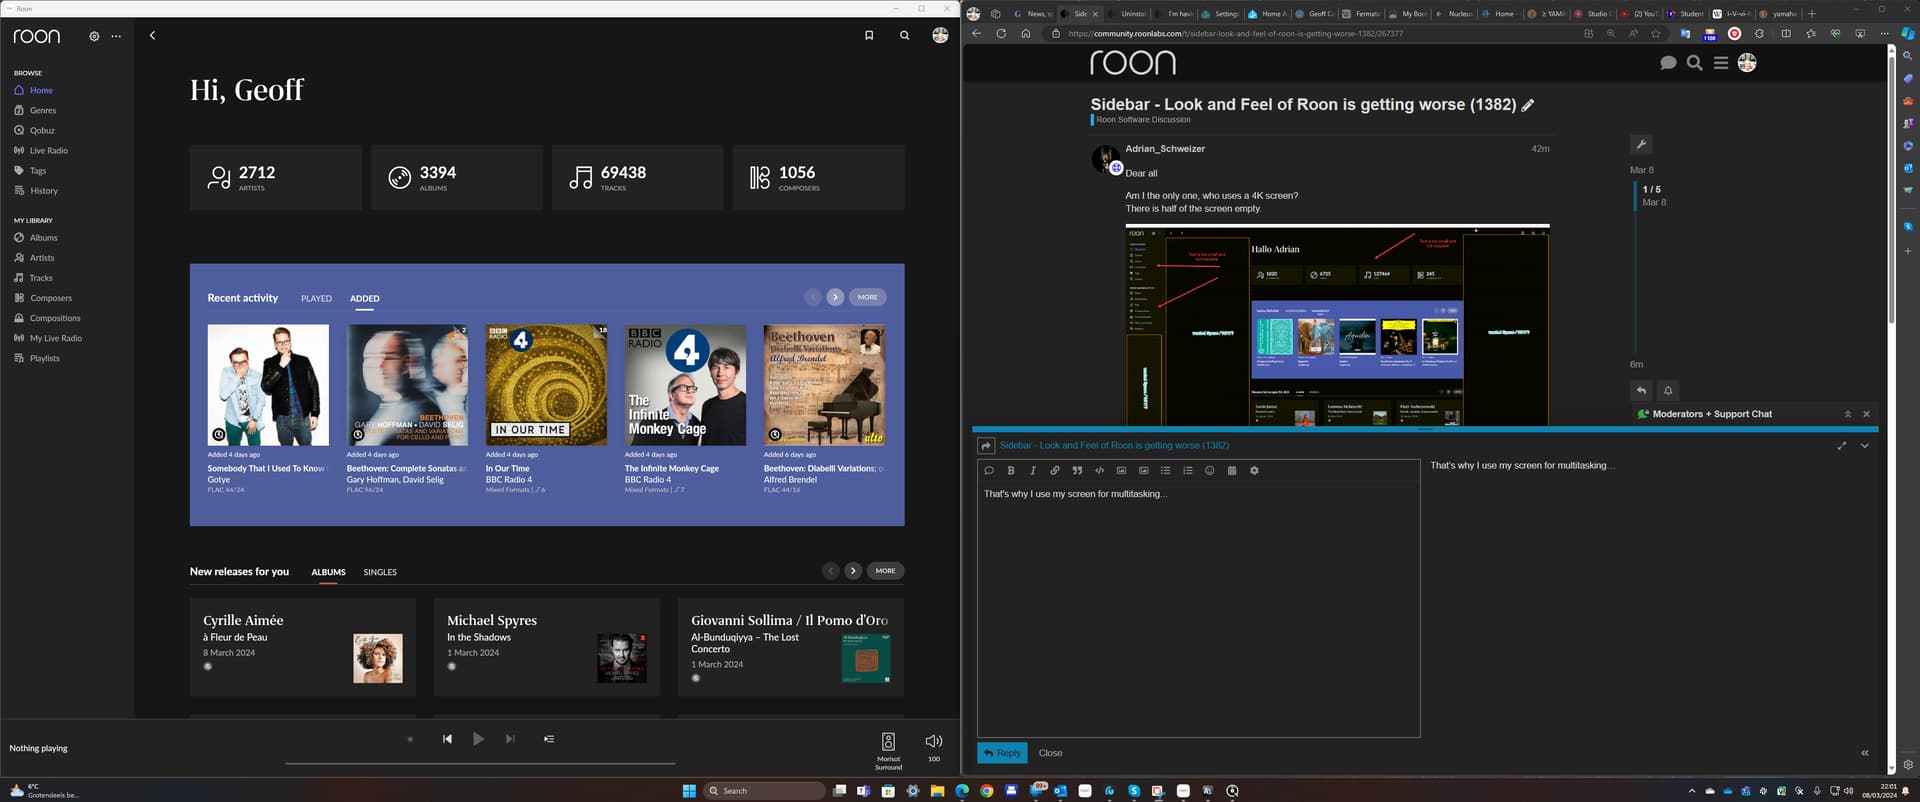This screenshot has width=1920, height=802.
Task: Show next Recent activity items
Action: click(x=835, y=297)
